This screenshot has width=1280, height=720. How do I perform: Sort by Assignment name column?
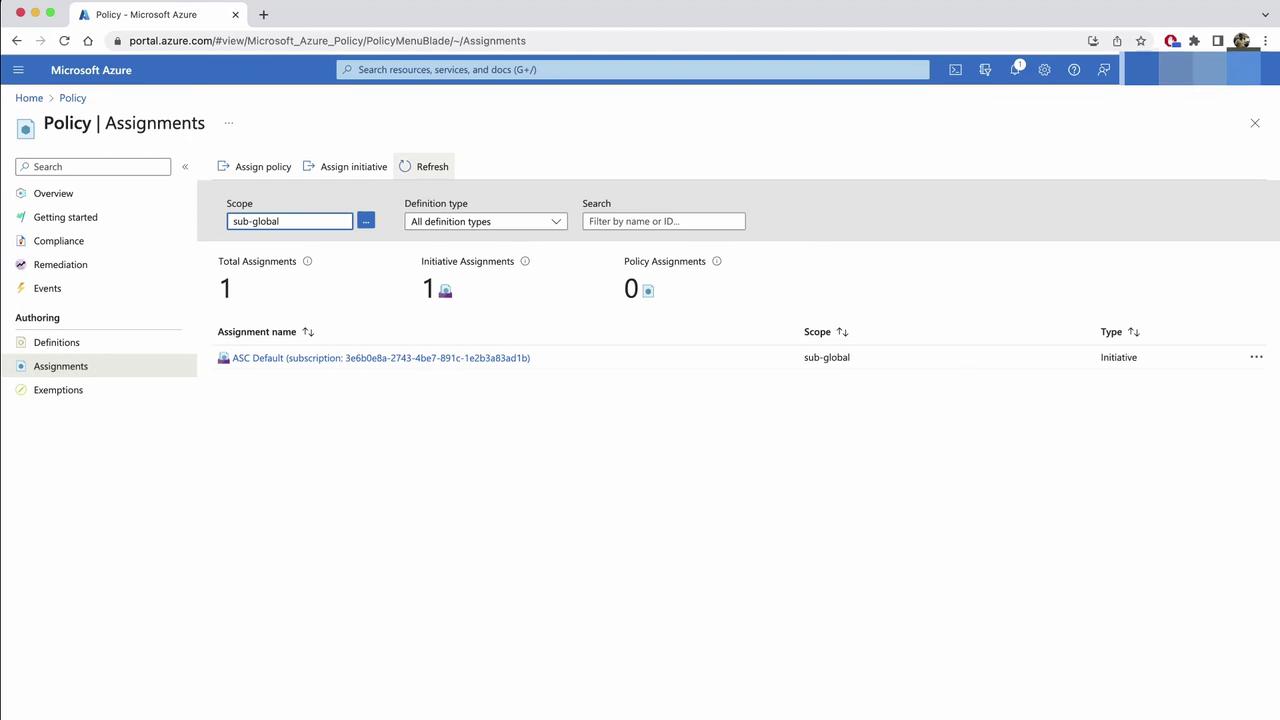pos(266,332)
